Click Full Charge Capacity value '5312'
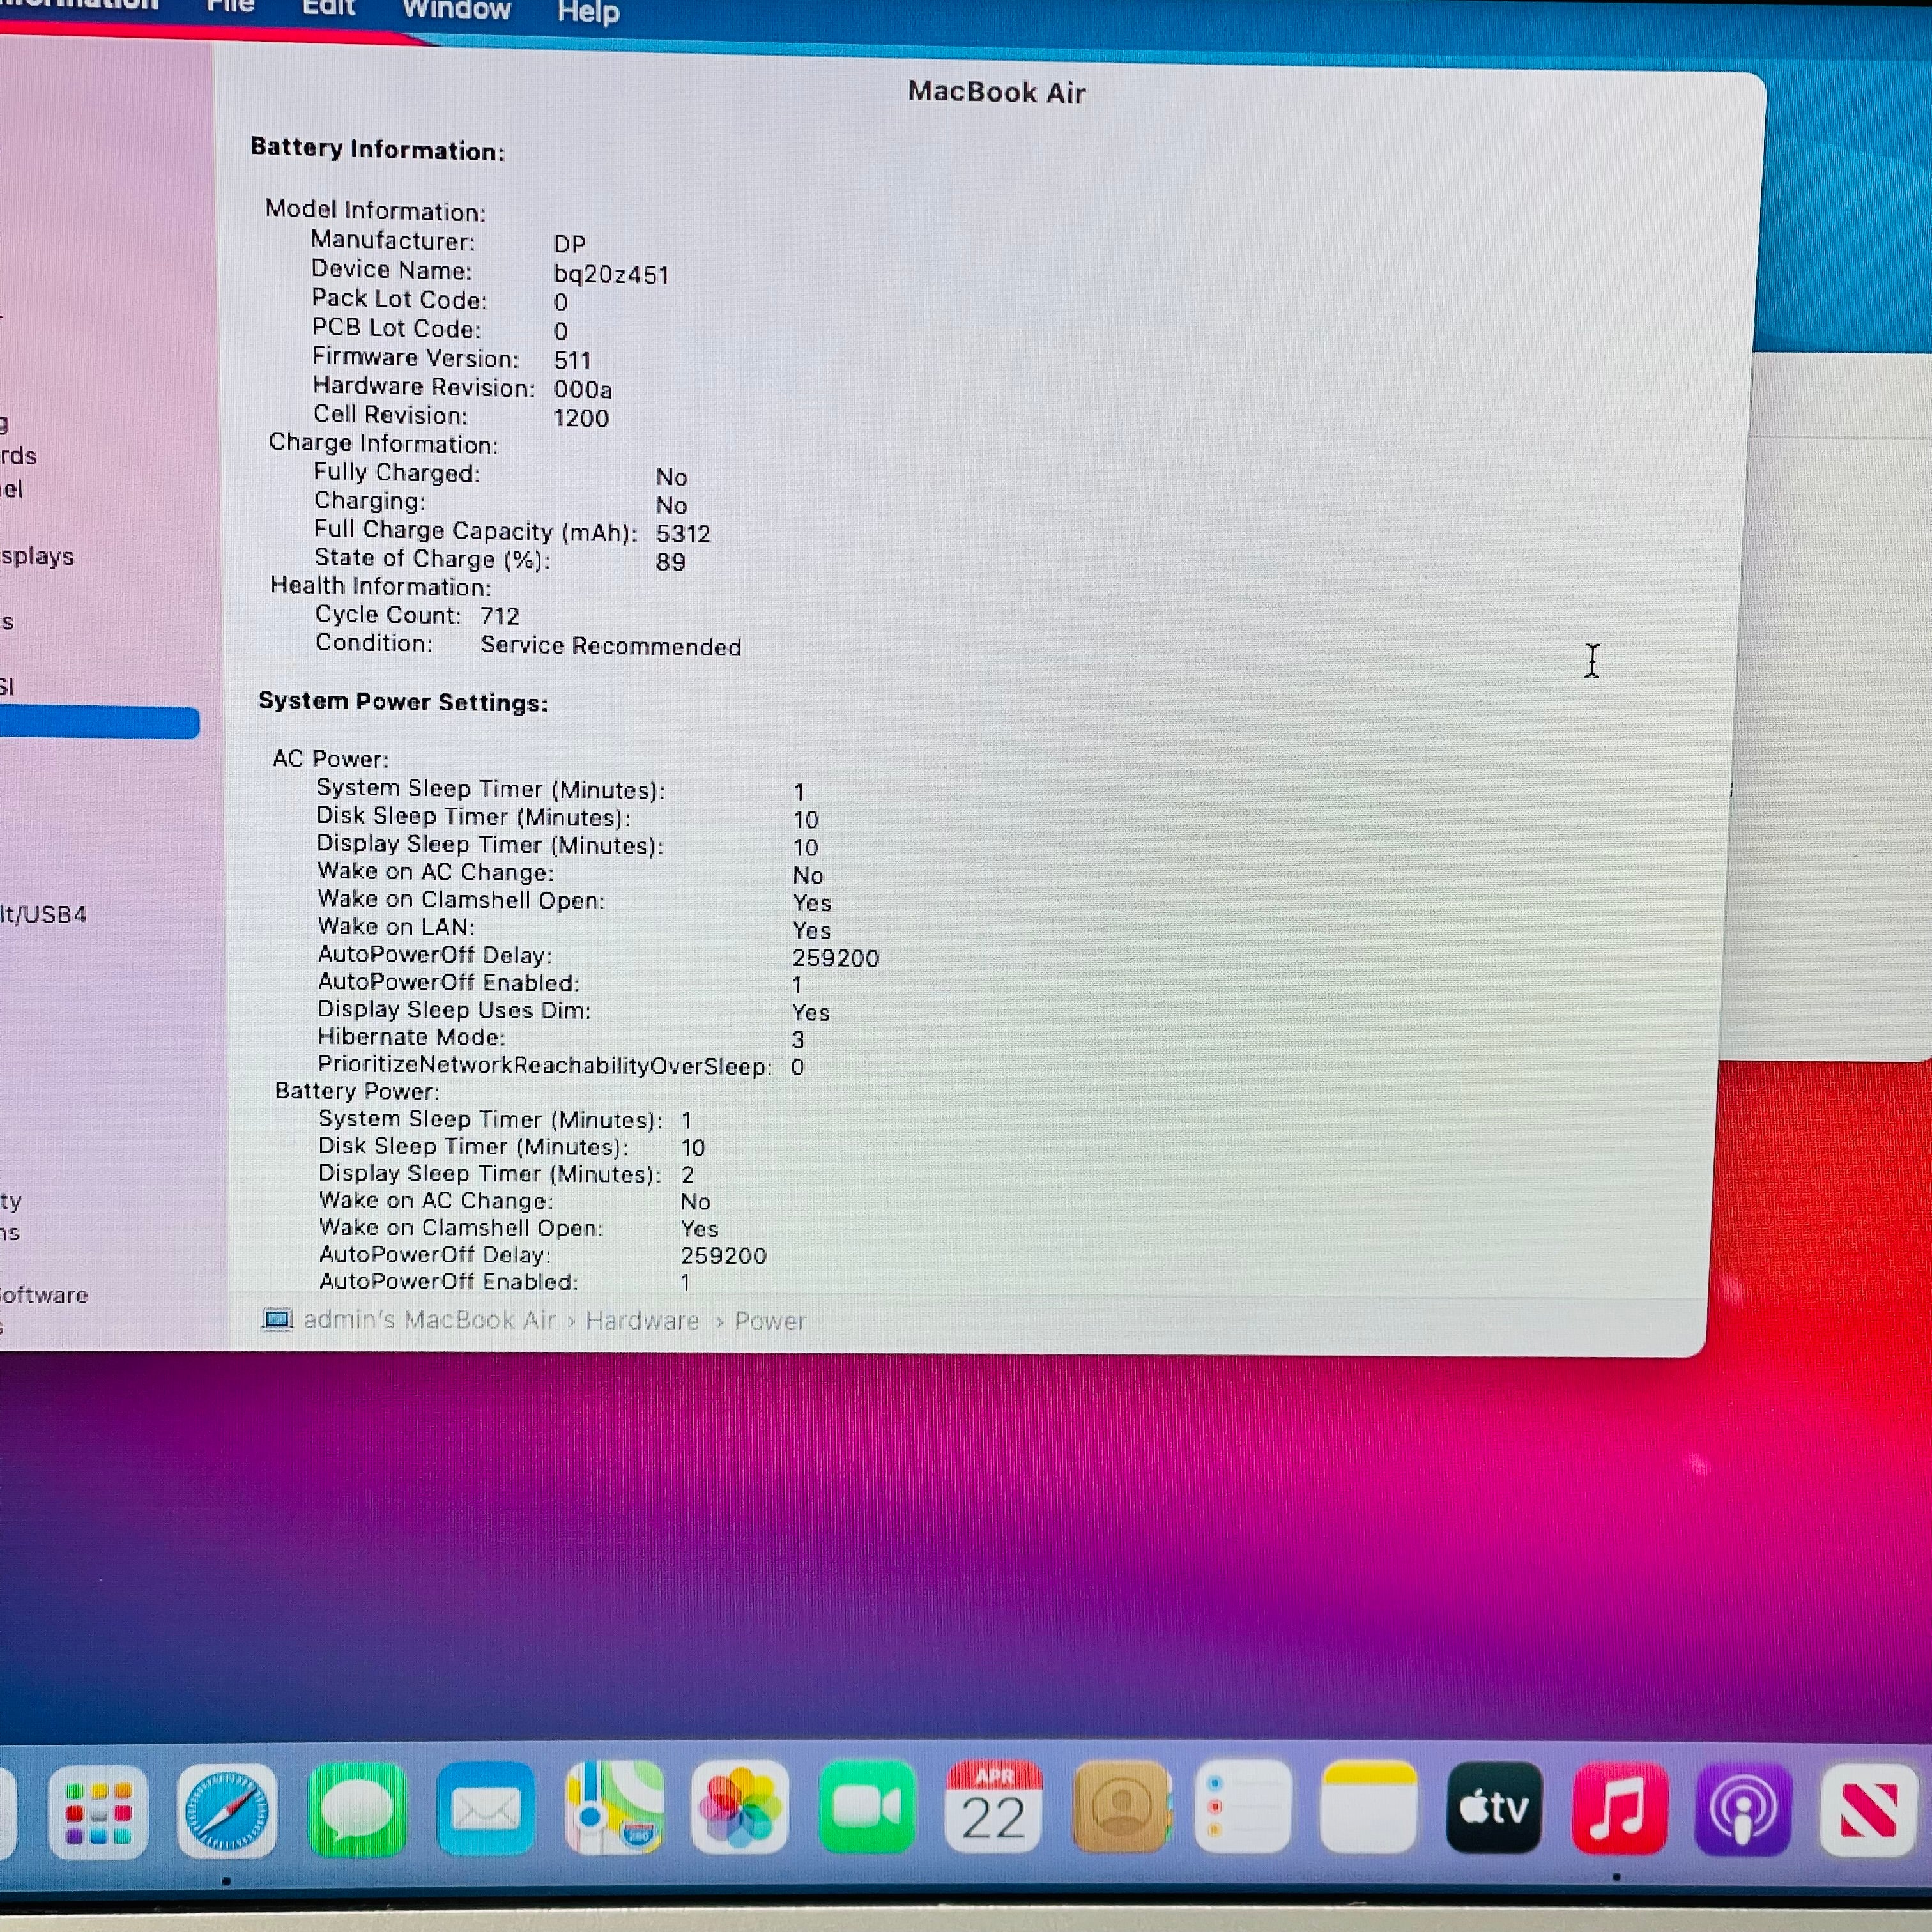 coord(683,534)
